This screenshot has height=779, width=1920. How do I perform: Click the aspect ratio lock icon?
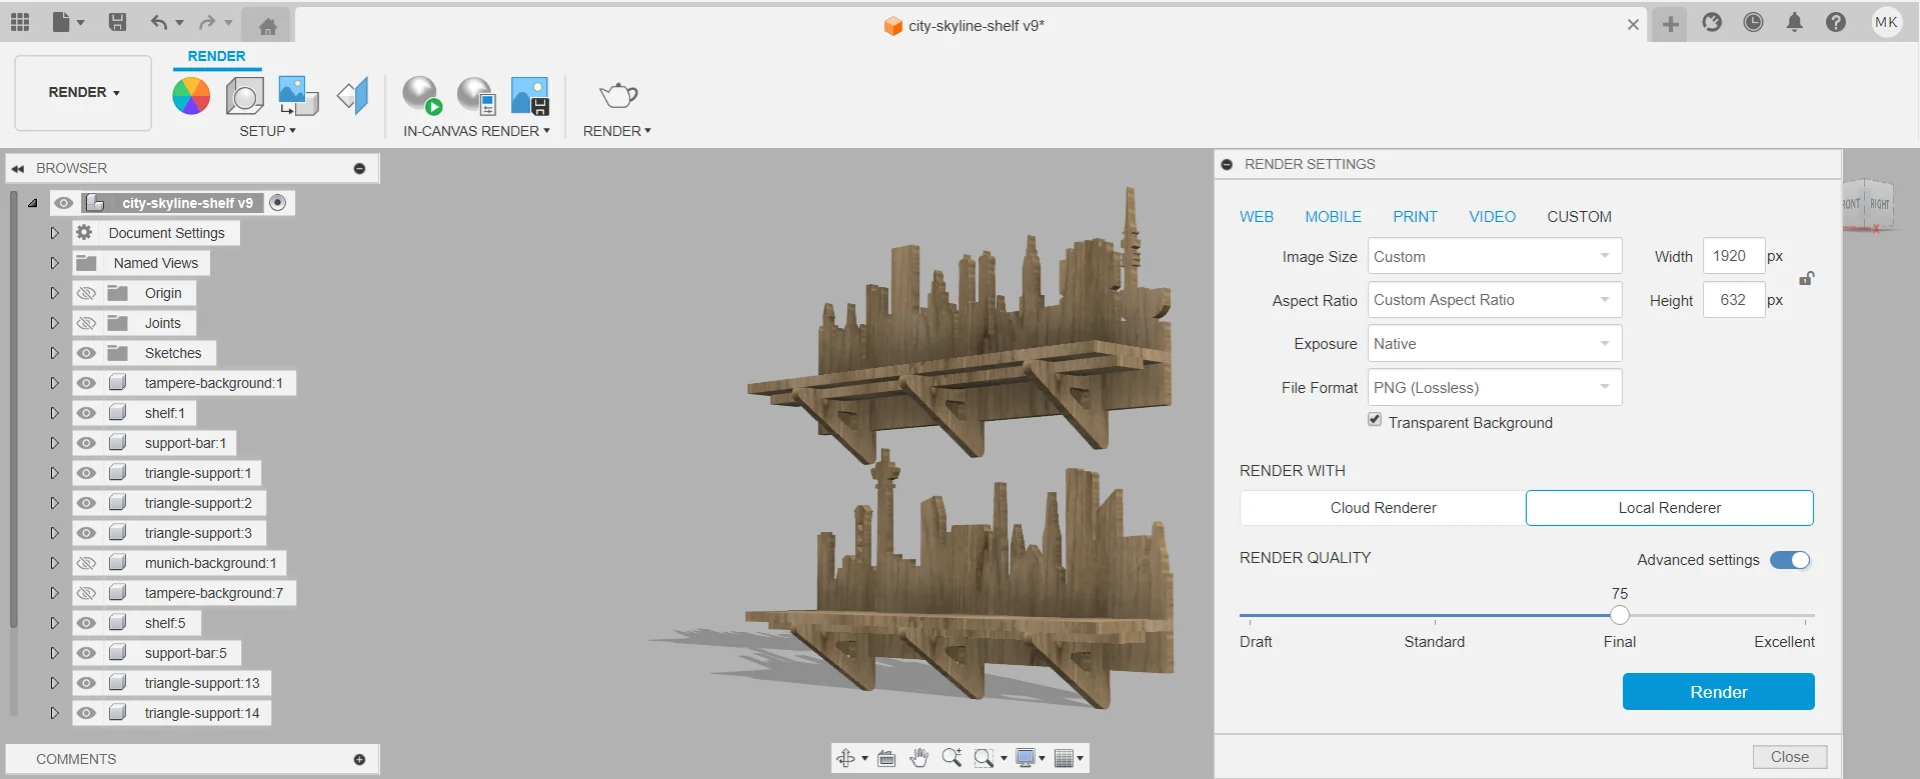point(1806,279)
